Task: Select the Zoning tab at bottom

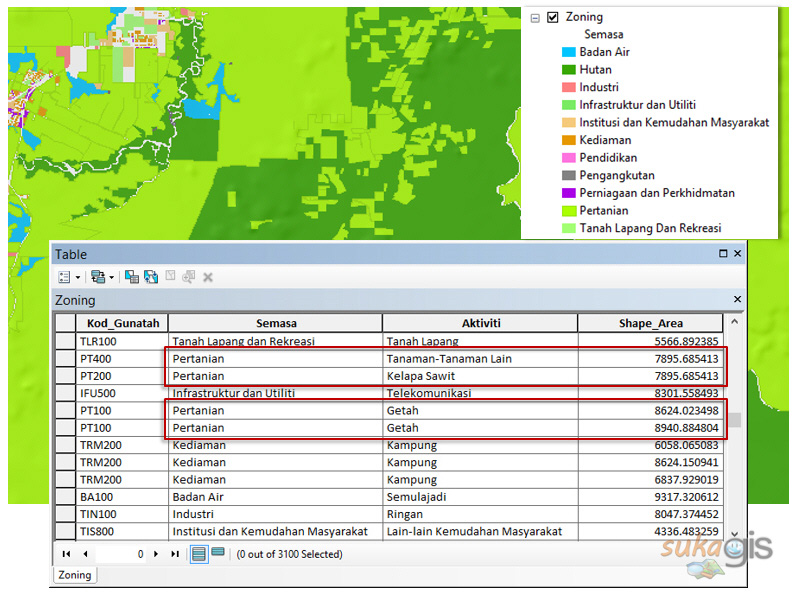Action: point(75,575)
